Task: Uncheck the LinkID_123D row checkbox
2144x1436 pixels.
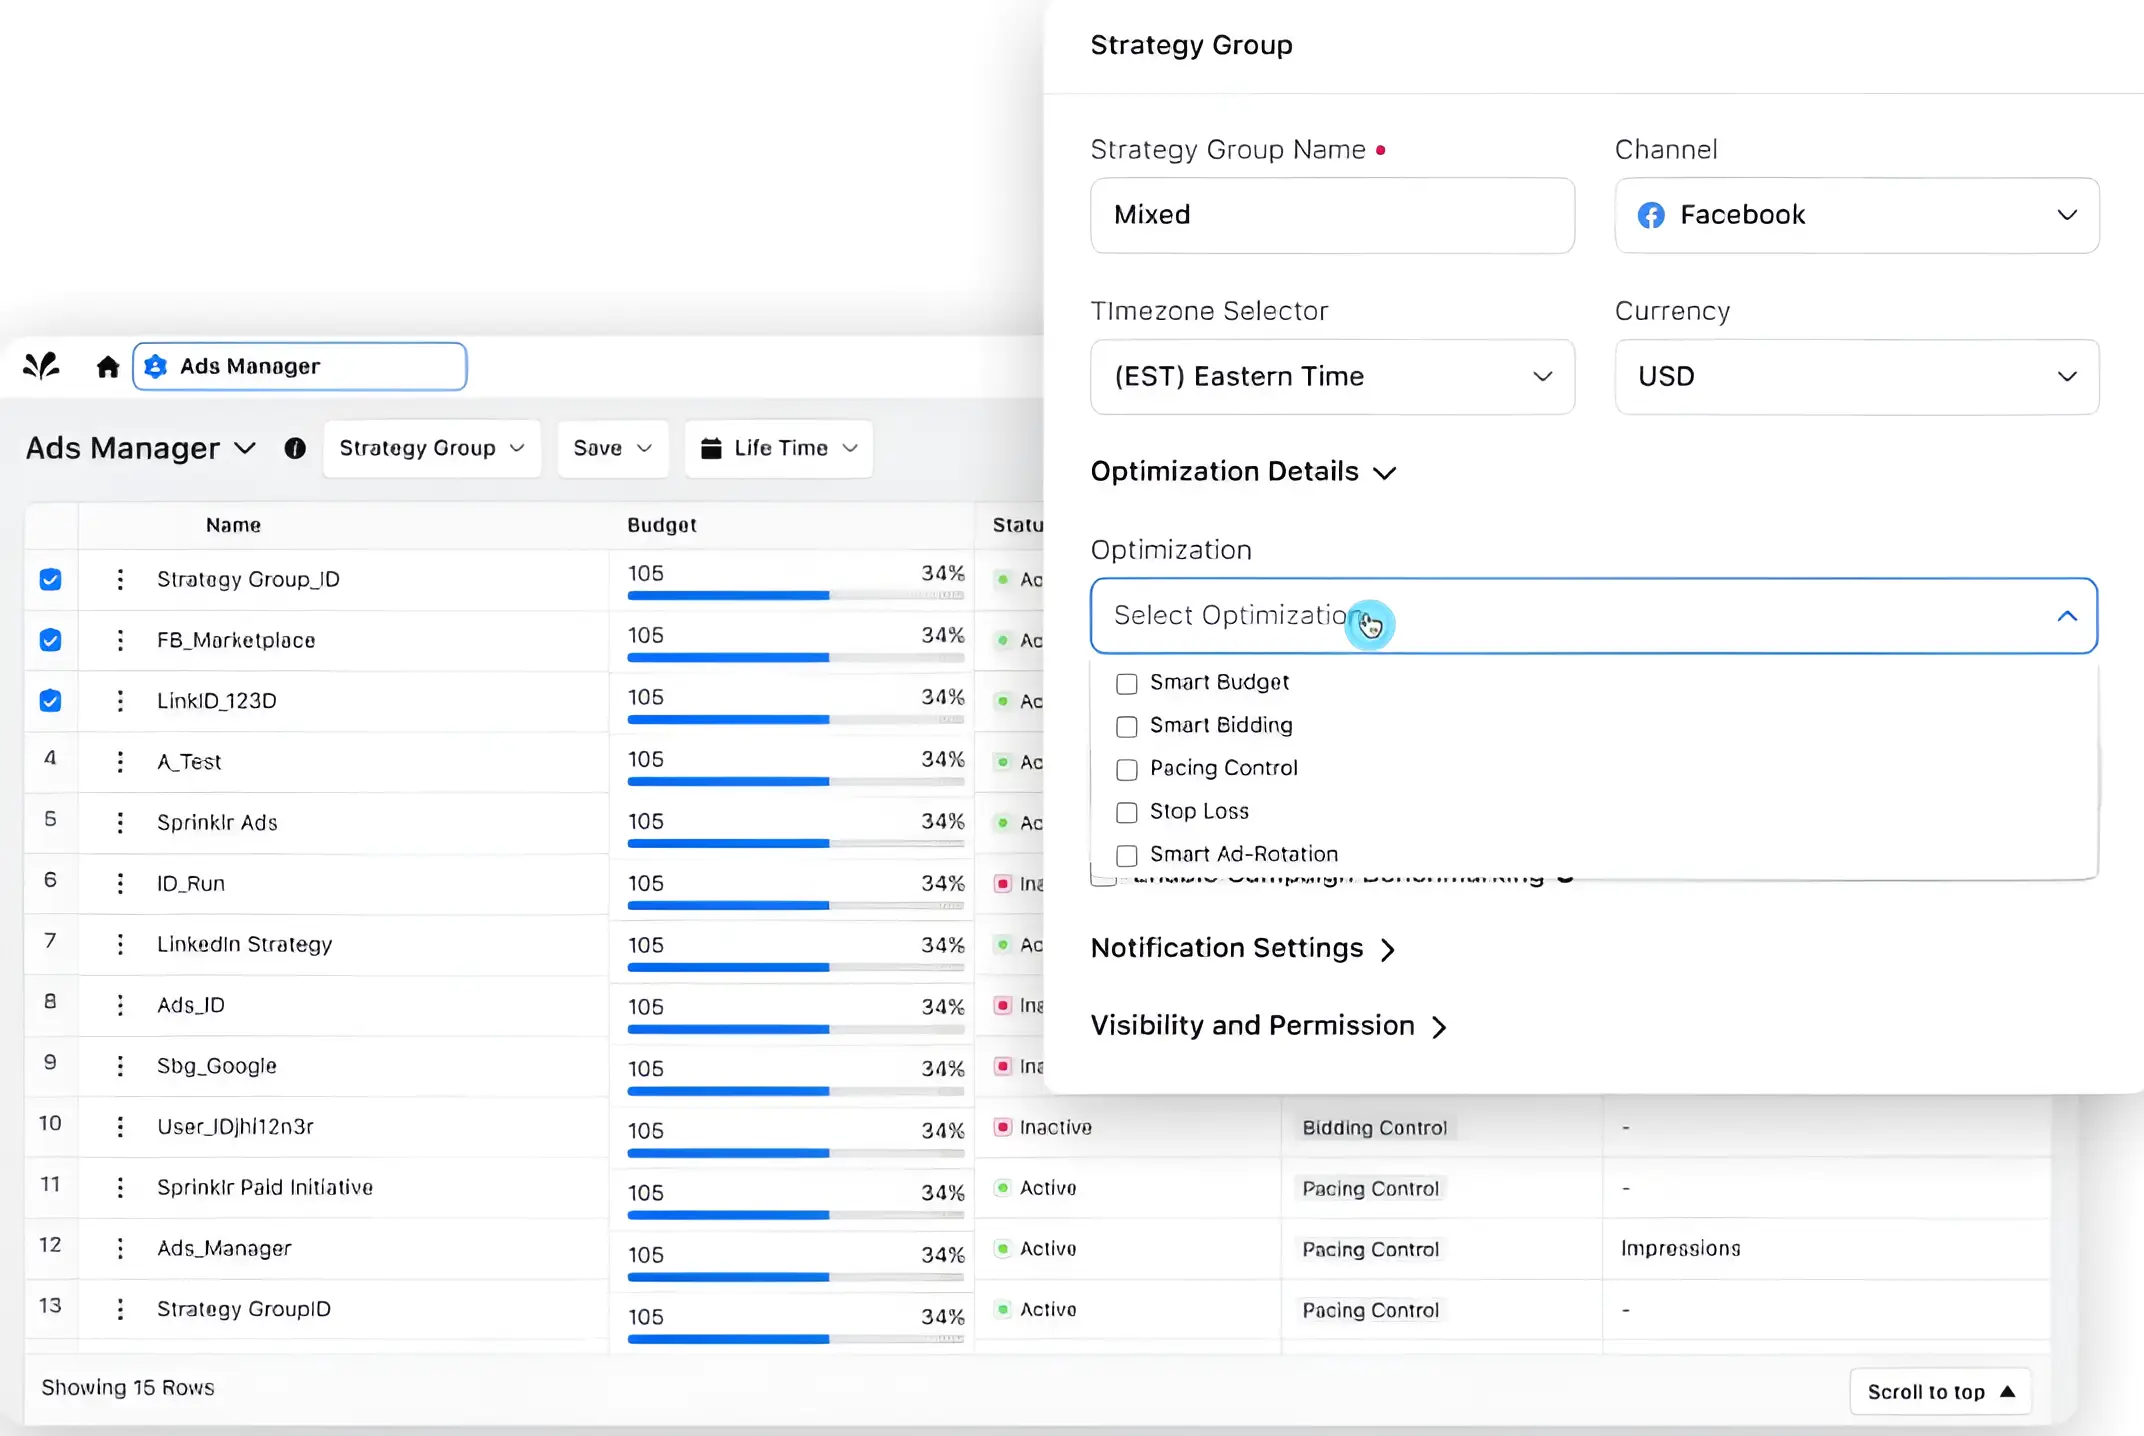Action: coord(50,701)
